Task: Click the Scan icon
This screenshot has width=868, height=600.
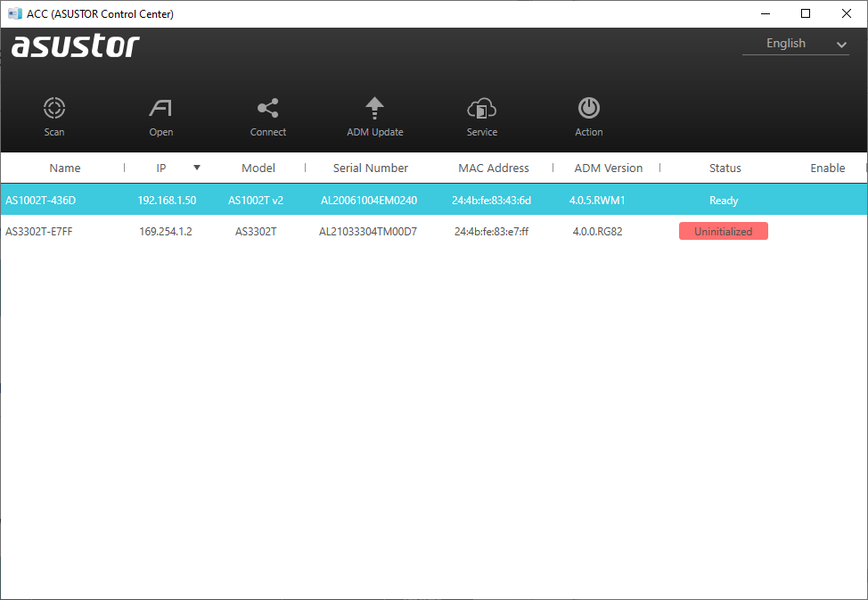Action: [54, 108]
